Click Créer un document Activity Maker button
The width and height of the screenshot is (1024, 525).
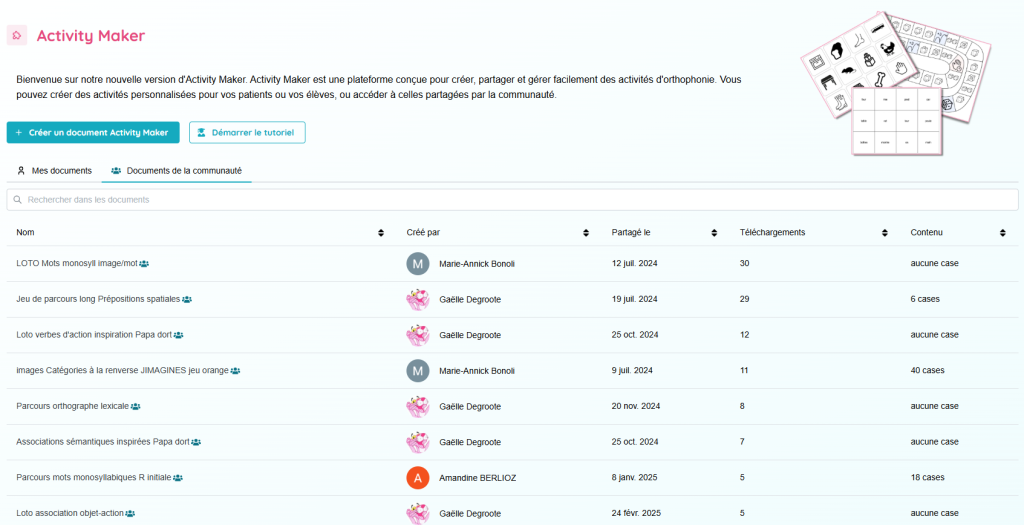click(x=93, y=133)
